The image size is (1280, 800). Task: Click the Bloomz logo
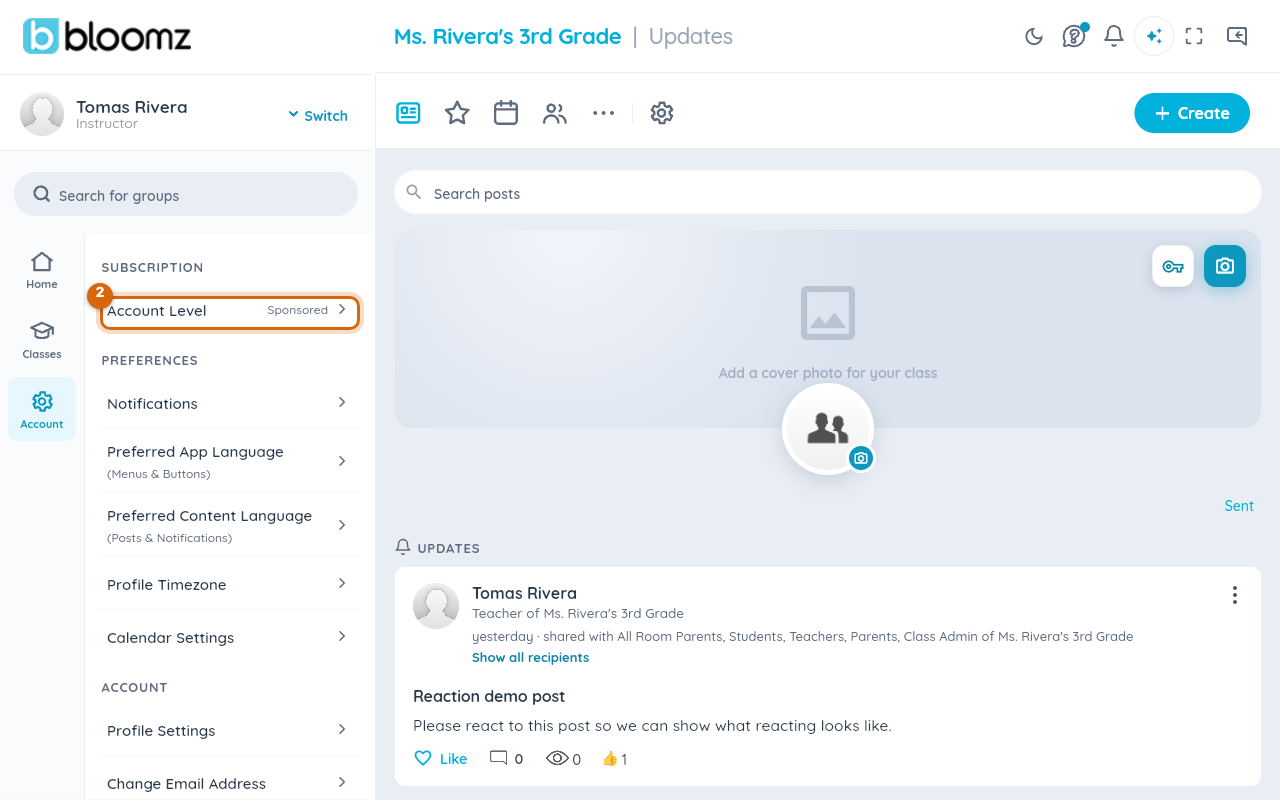tap(107, 37)
